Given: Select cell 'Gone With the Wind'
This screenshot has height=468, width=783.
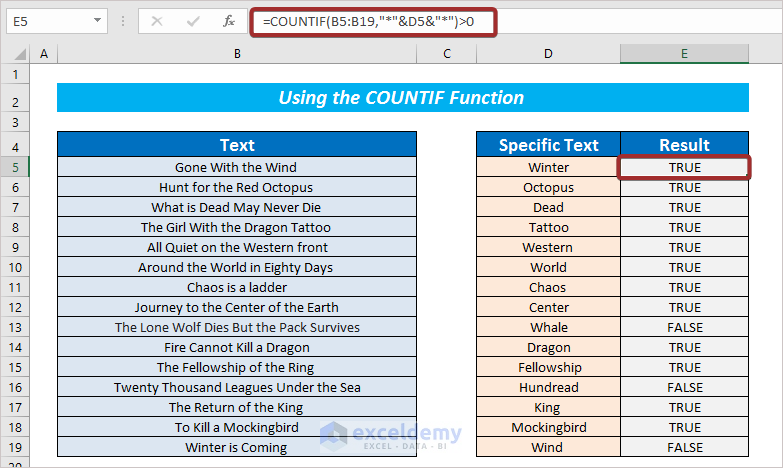Looking at the screenshot, I should pos(237,167).
